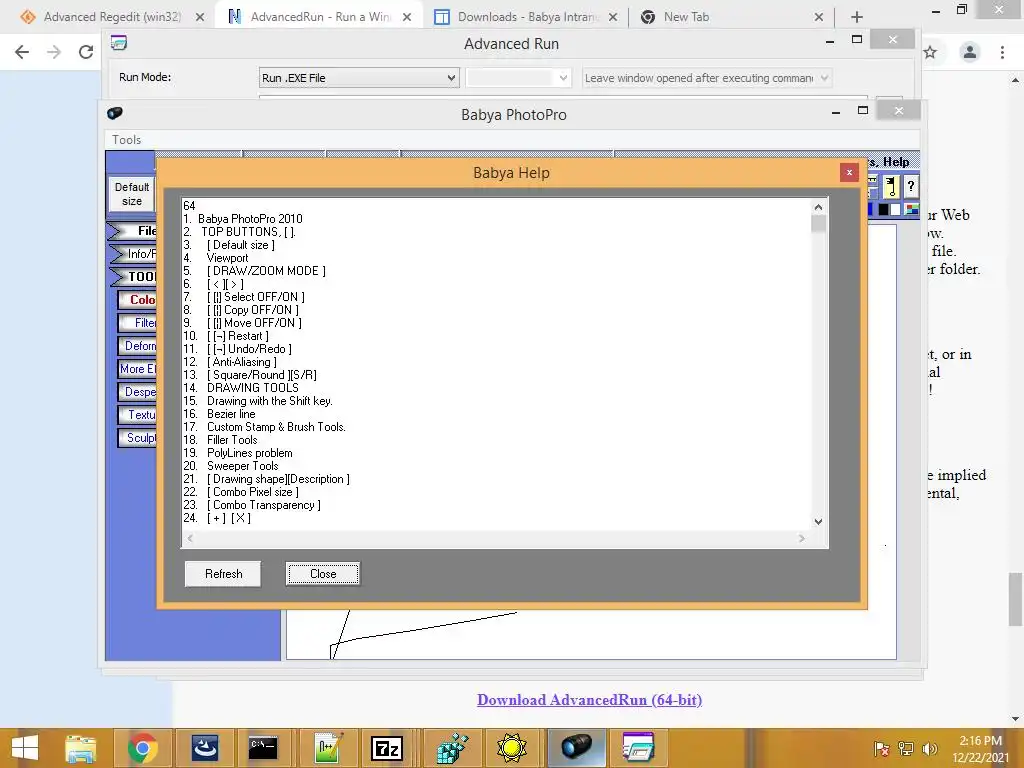
Task: Bookmark this page with the star icon
Action: pyautogui.click(x=931, y=52)
